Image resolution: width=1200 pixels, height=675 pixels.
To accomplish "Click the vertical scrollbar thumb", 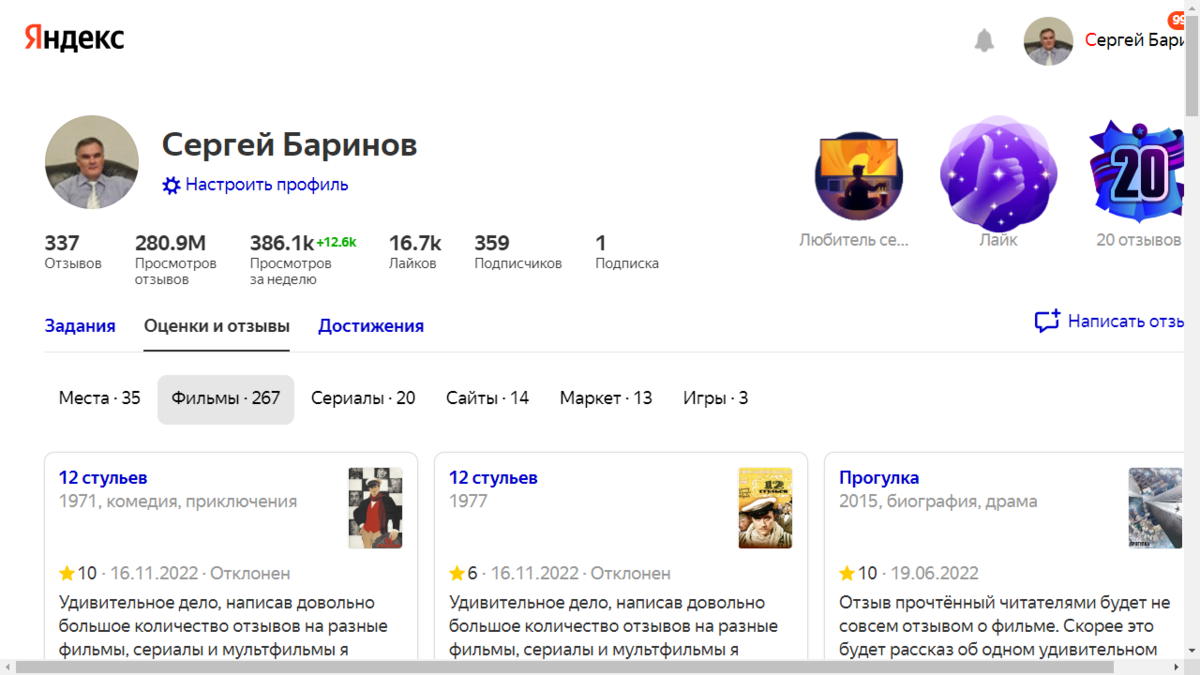I will [x=1192, y=65].
